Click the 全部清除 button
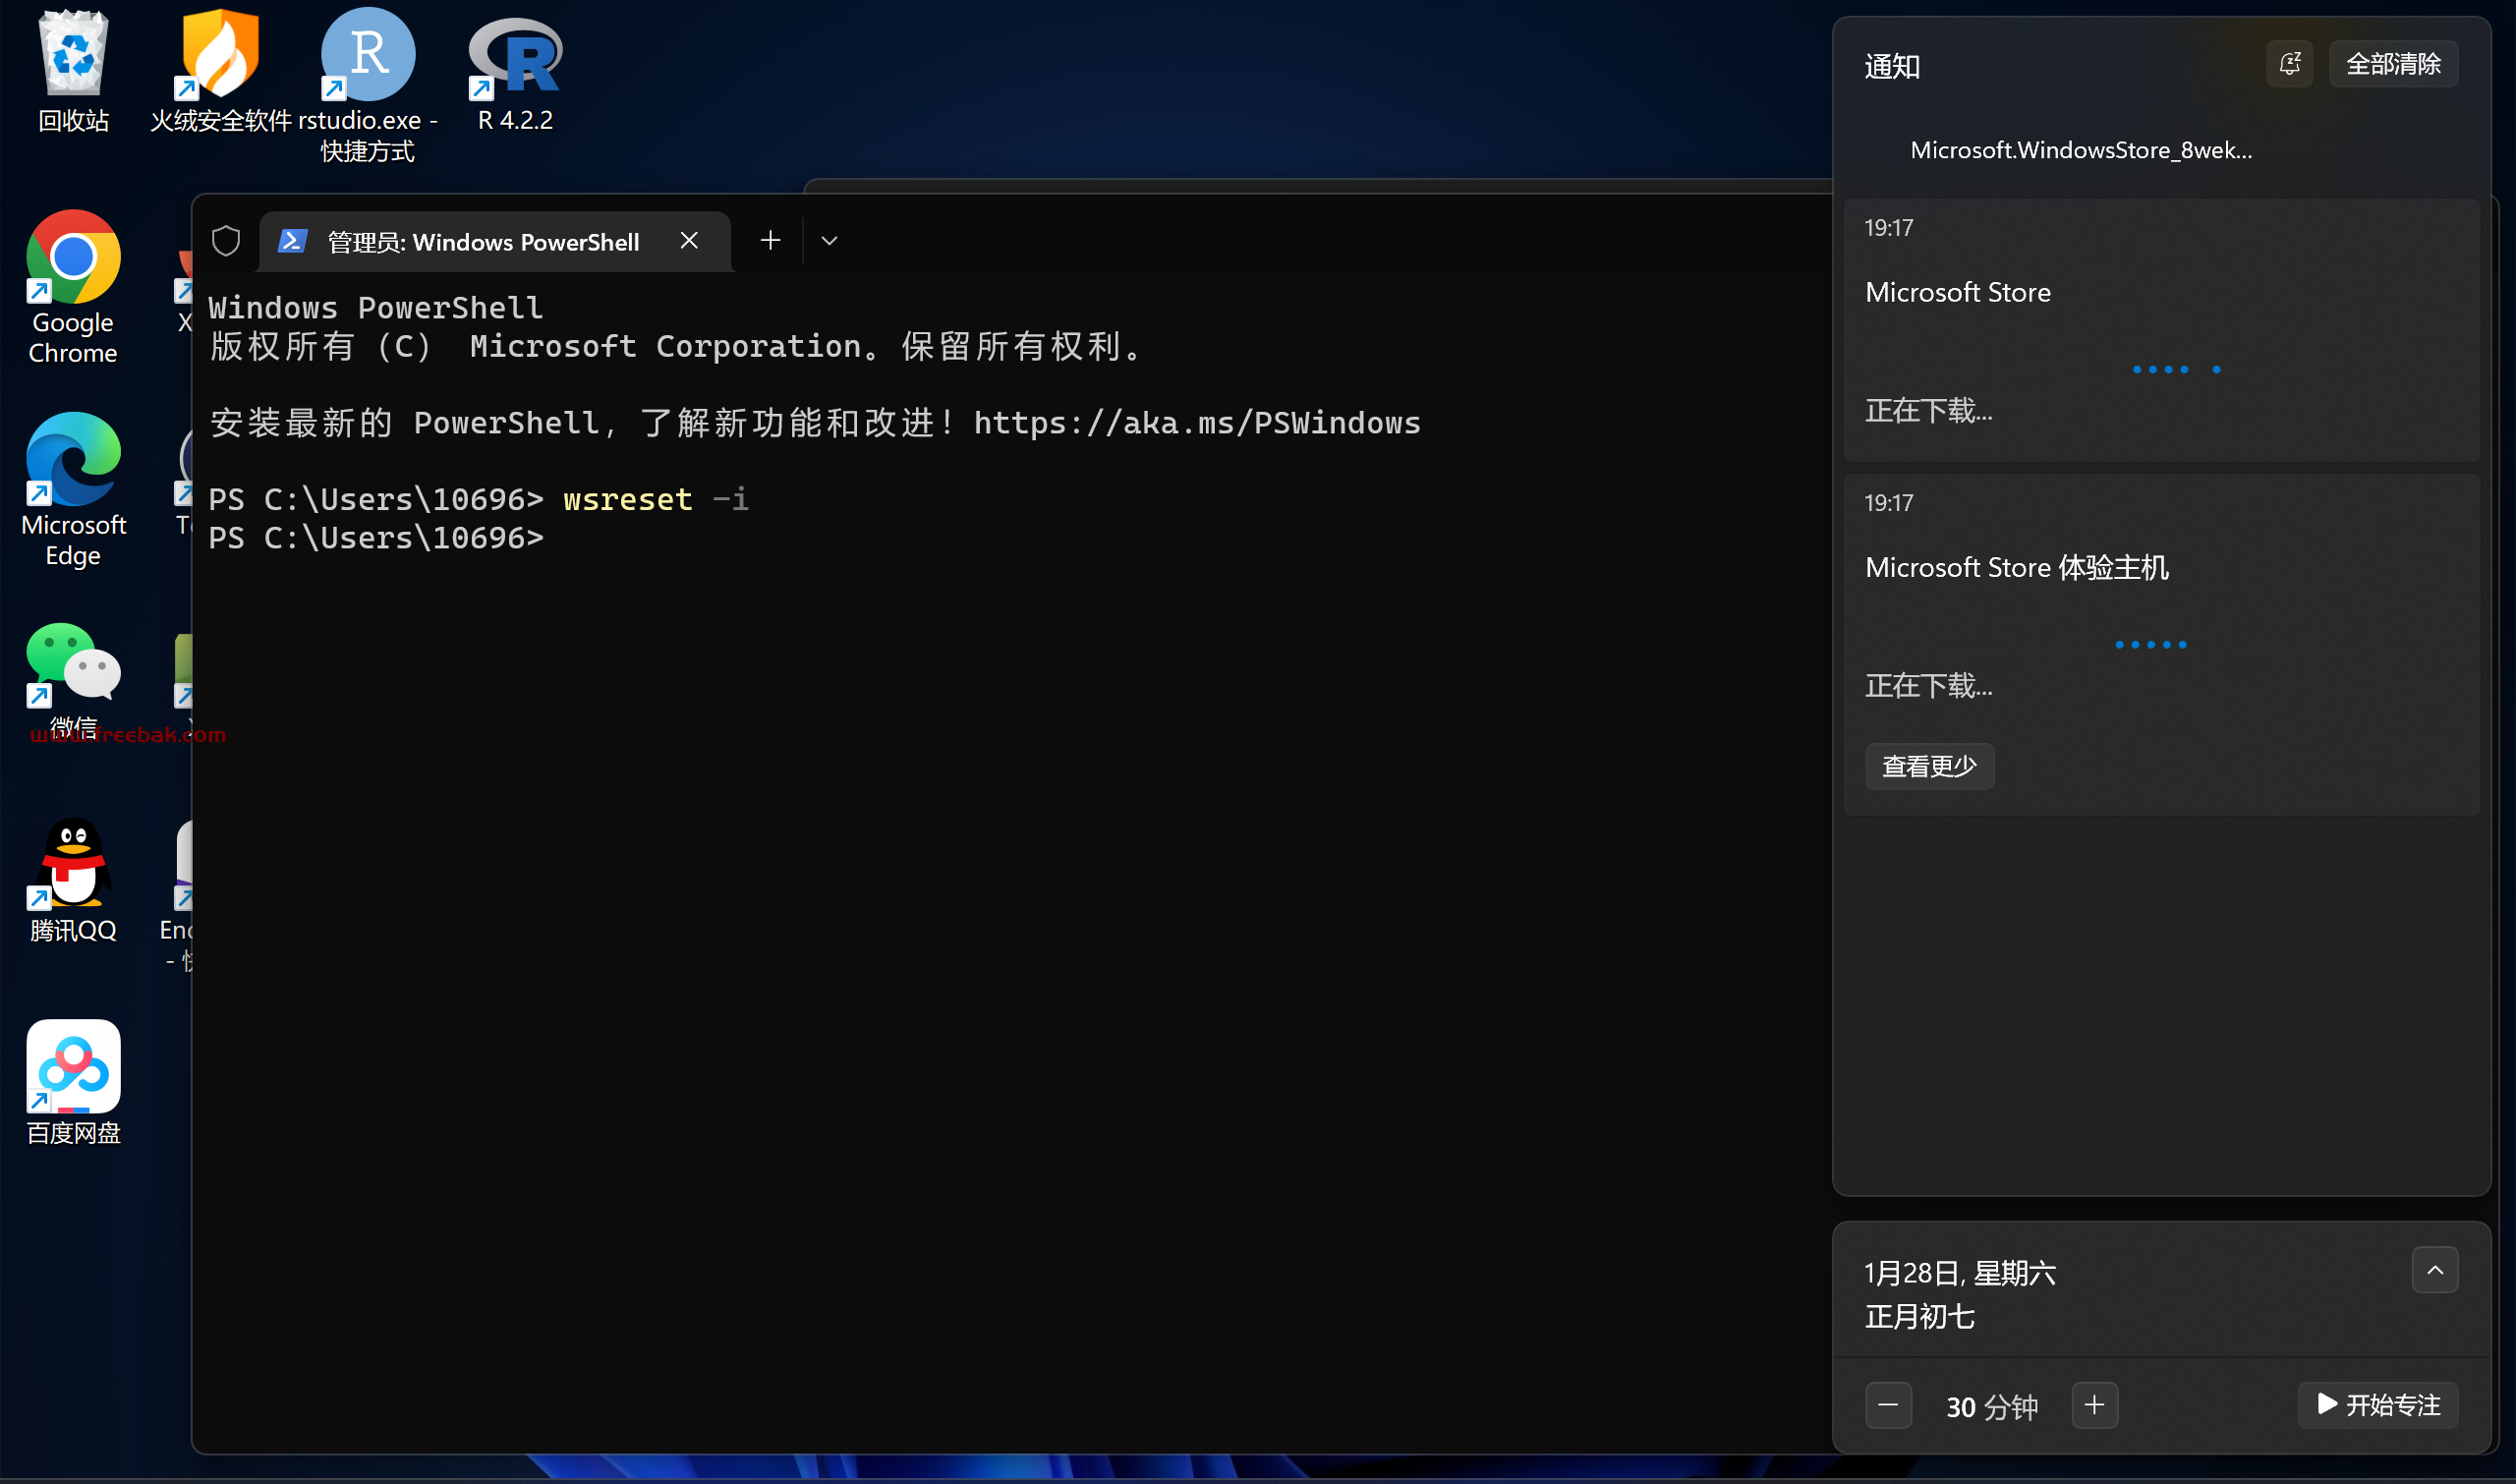This screenshot has width=2516, height=1484. [x=2393, y=64]
